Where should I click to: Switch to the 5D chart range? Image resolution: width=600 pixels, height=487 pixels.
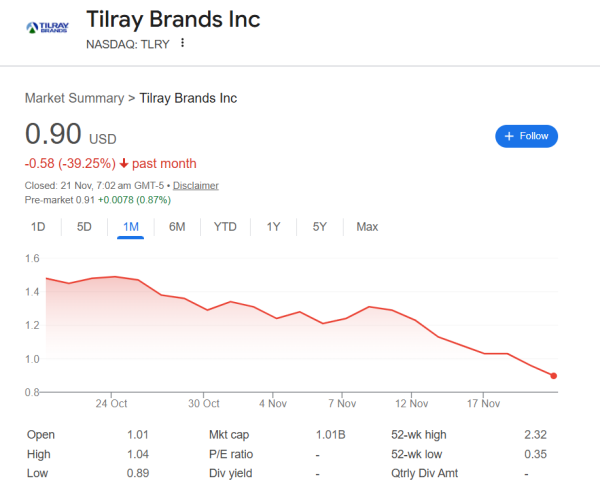[x=84, y=227]
